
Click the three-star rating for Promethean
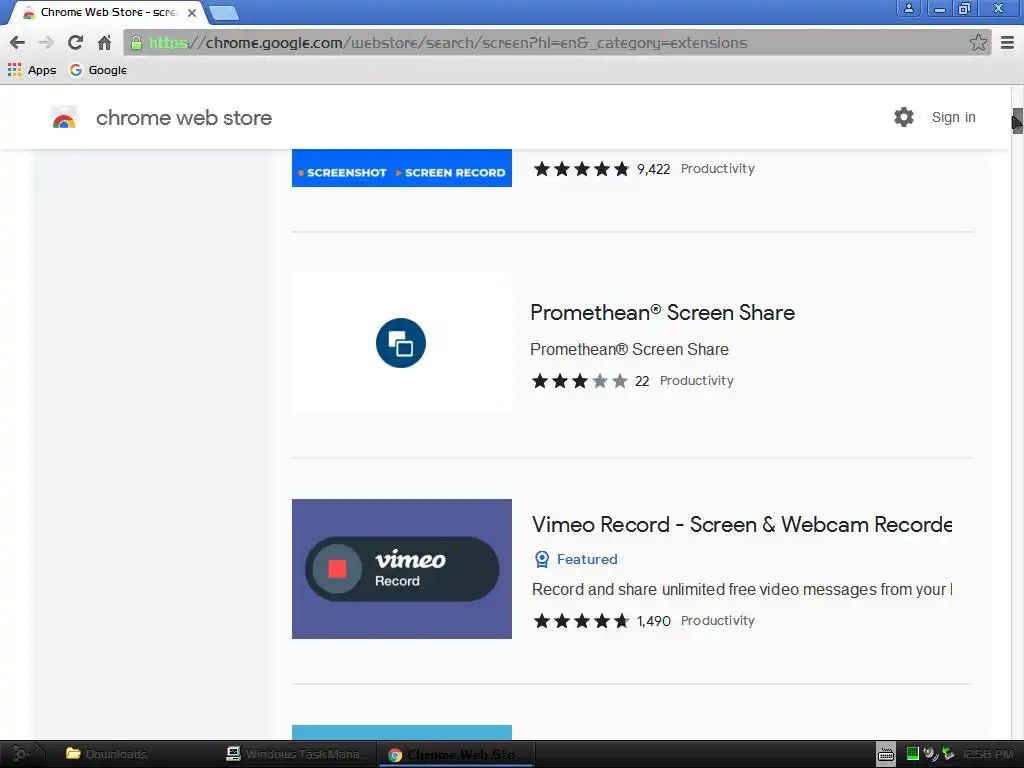580,381
